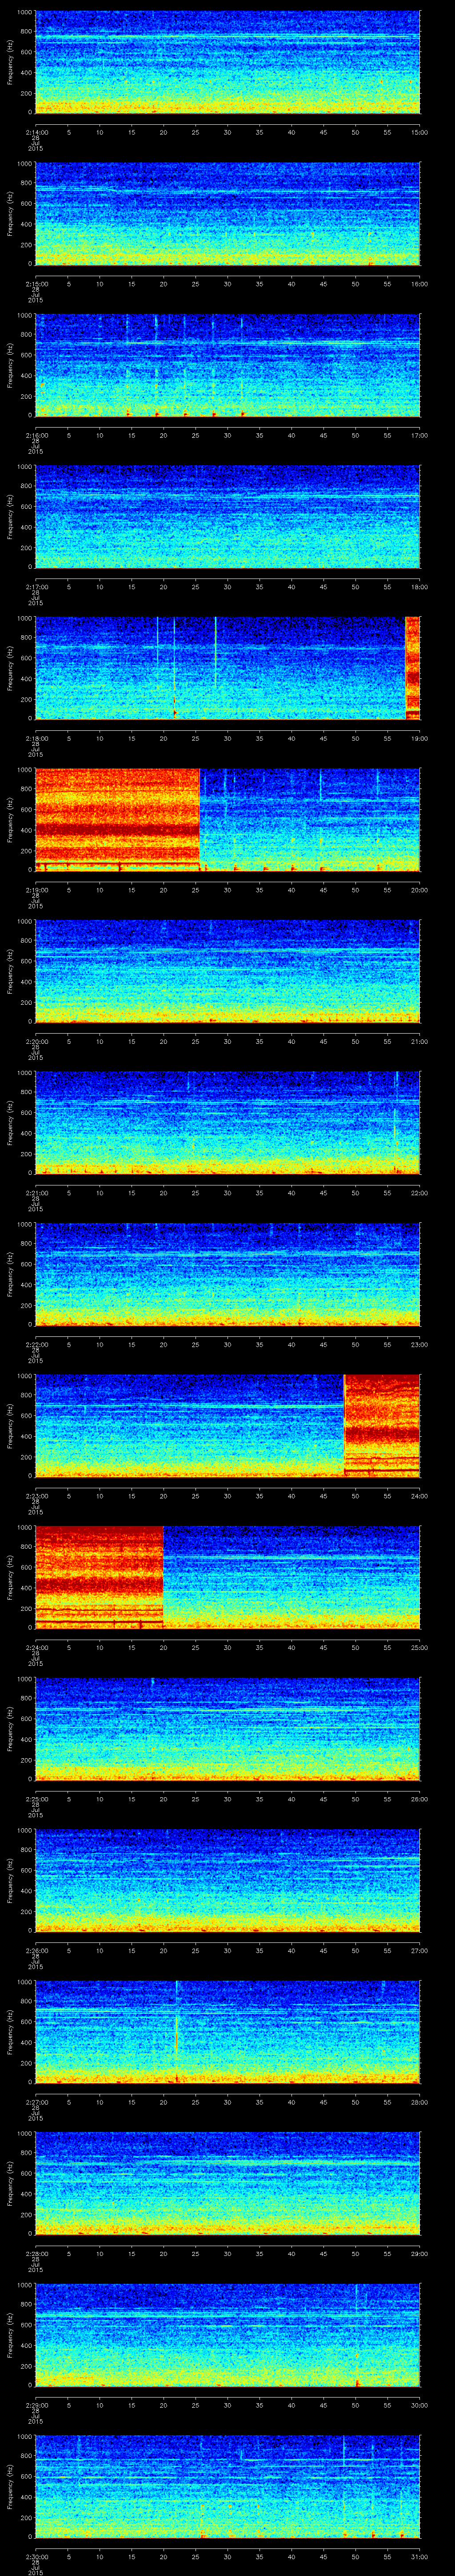The height and width of the screenshot is (2576, 455).
Task: Select the 31:00 end time label
Action: tap(419, 2556)
